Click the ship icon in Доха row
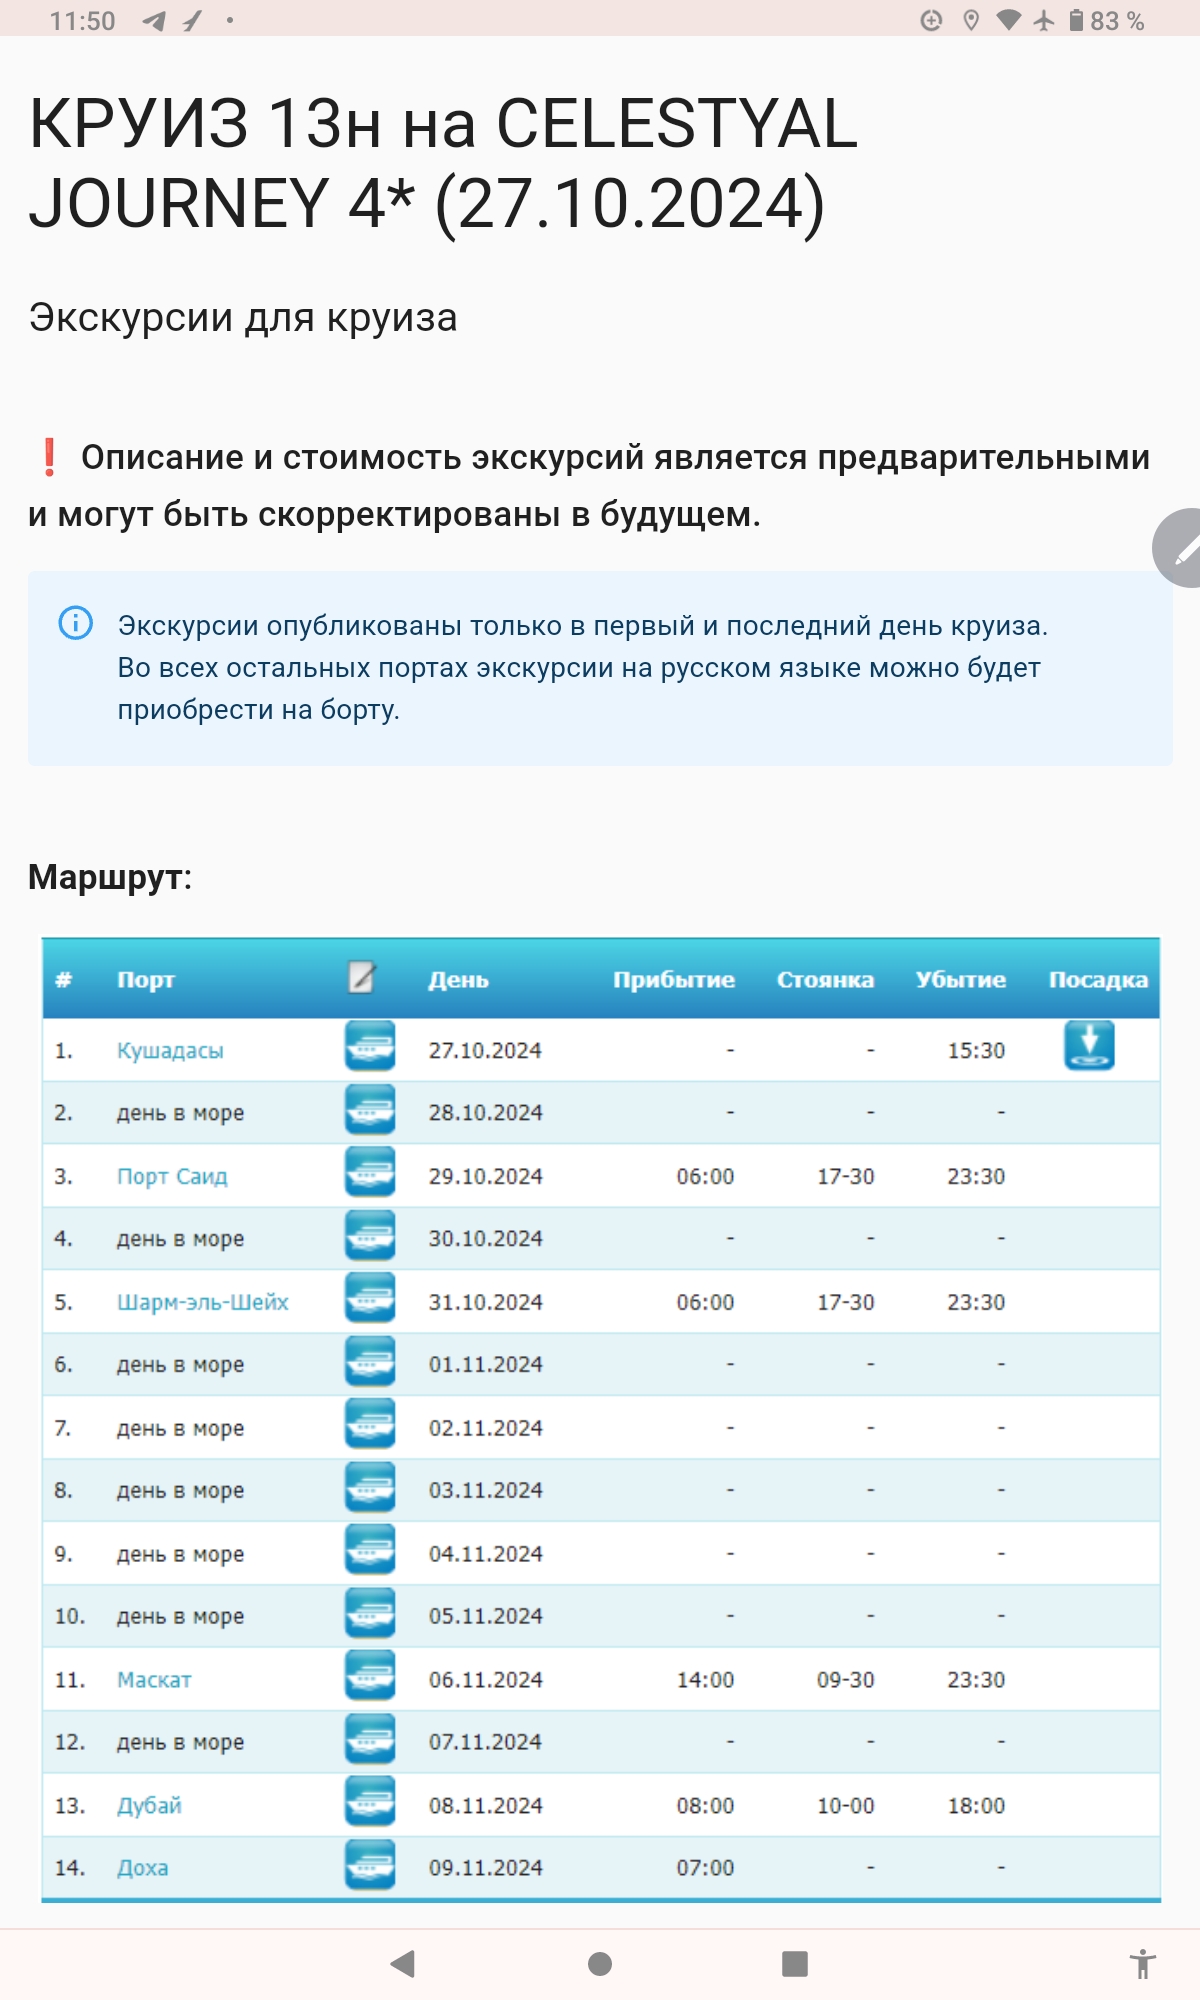This screenshot has width=1200, height=2000. point(370,1866)
